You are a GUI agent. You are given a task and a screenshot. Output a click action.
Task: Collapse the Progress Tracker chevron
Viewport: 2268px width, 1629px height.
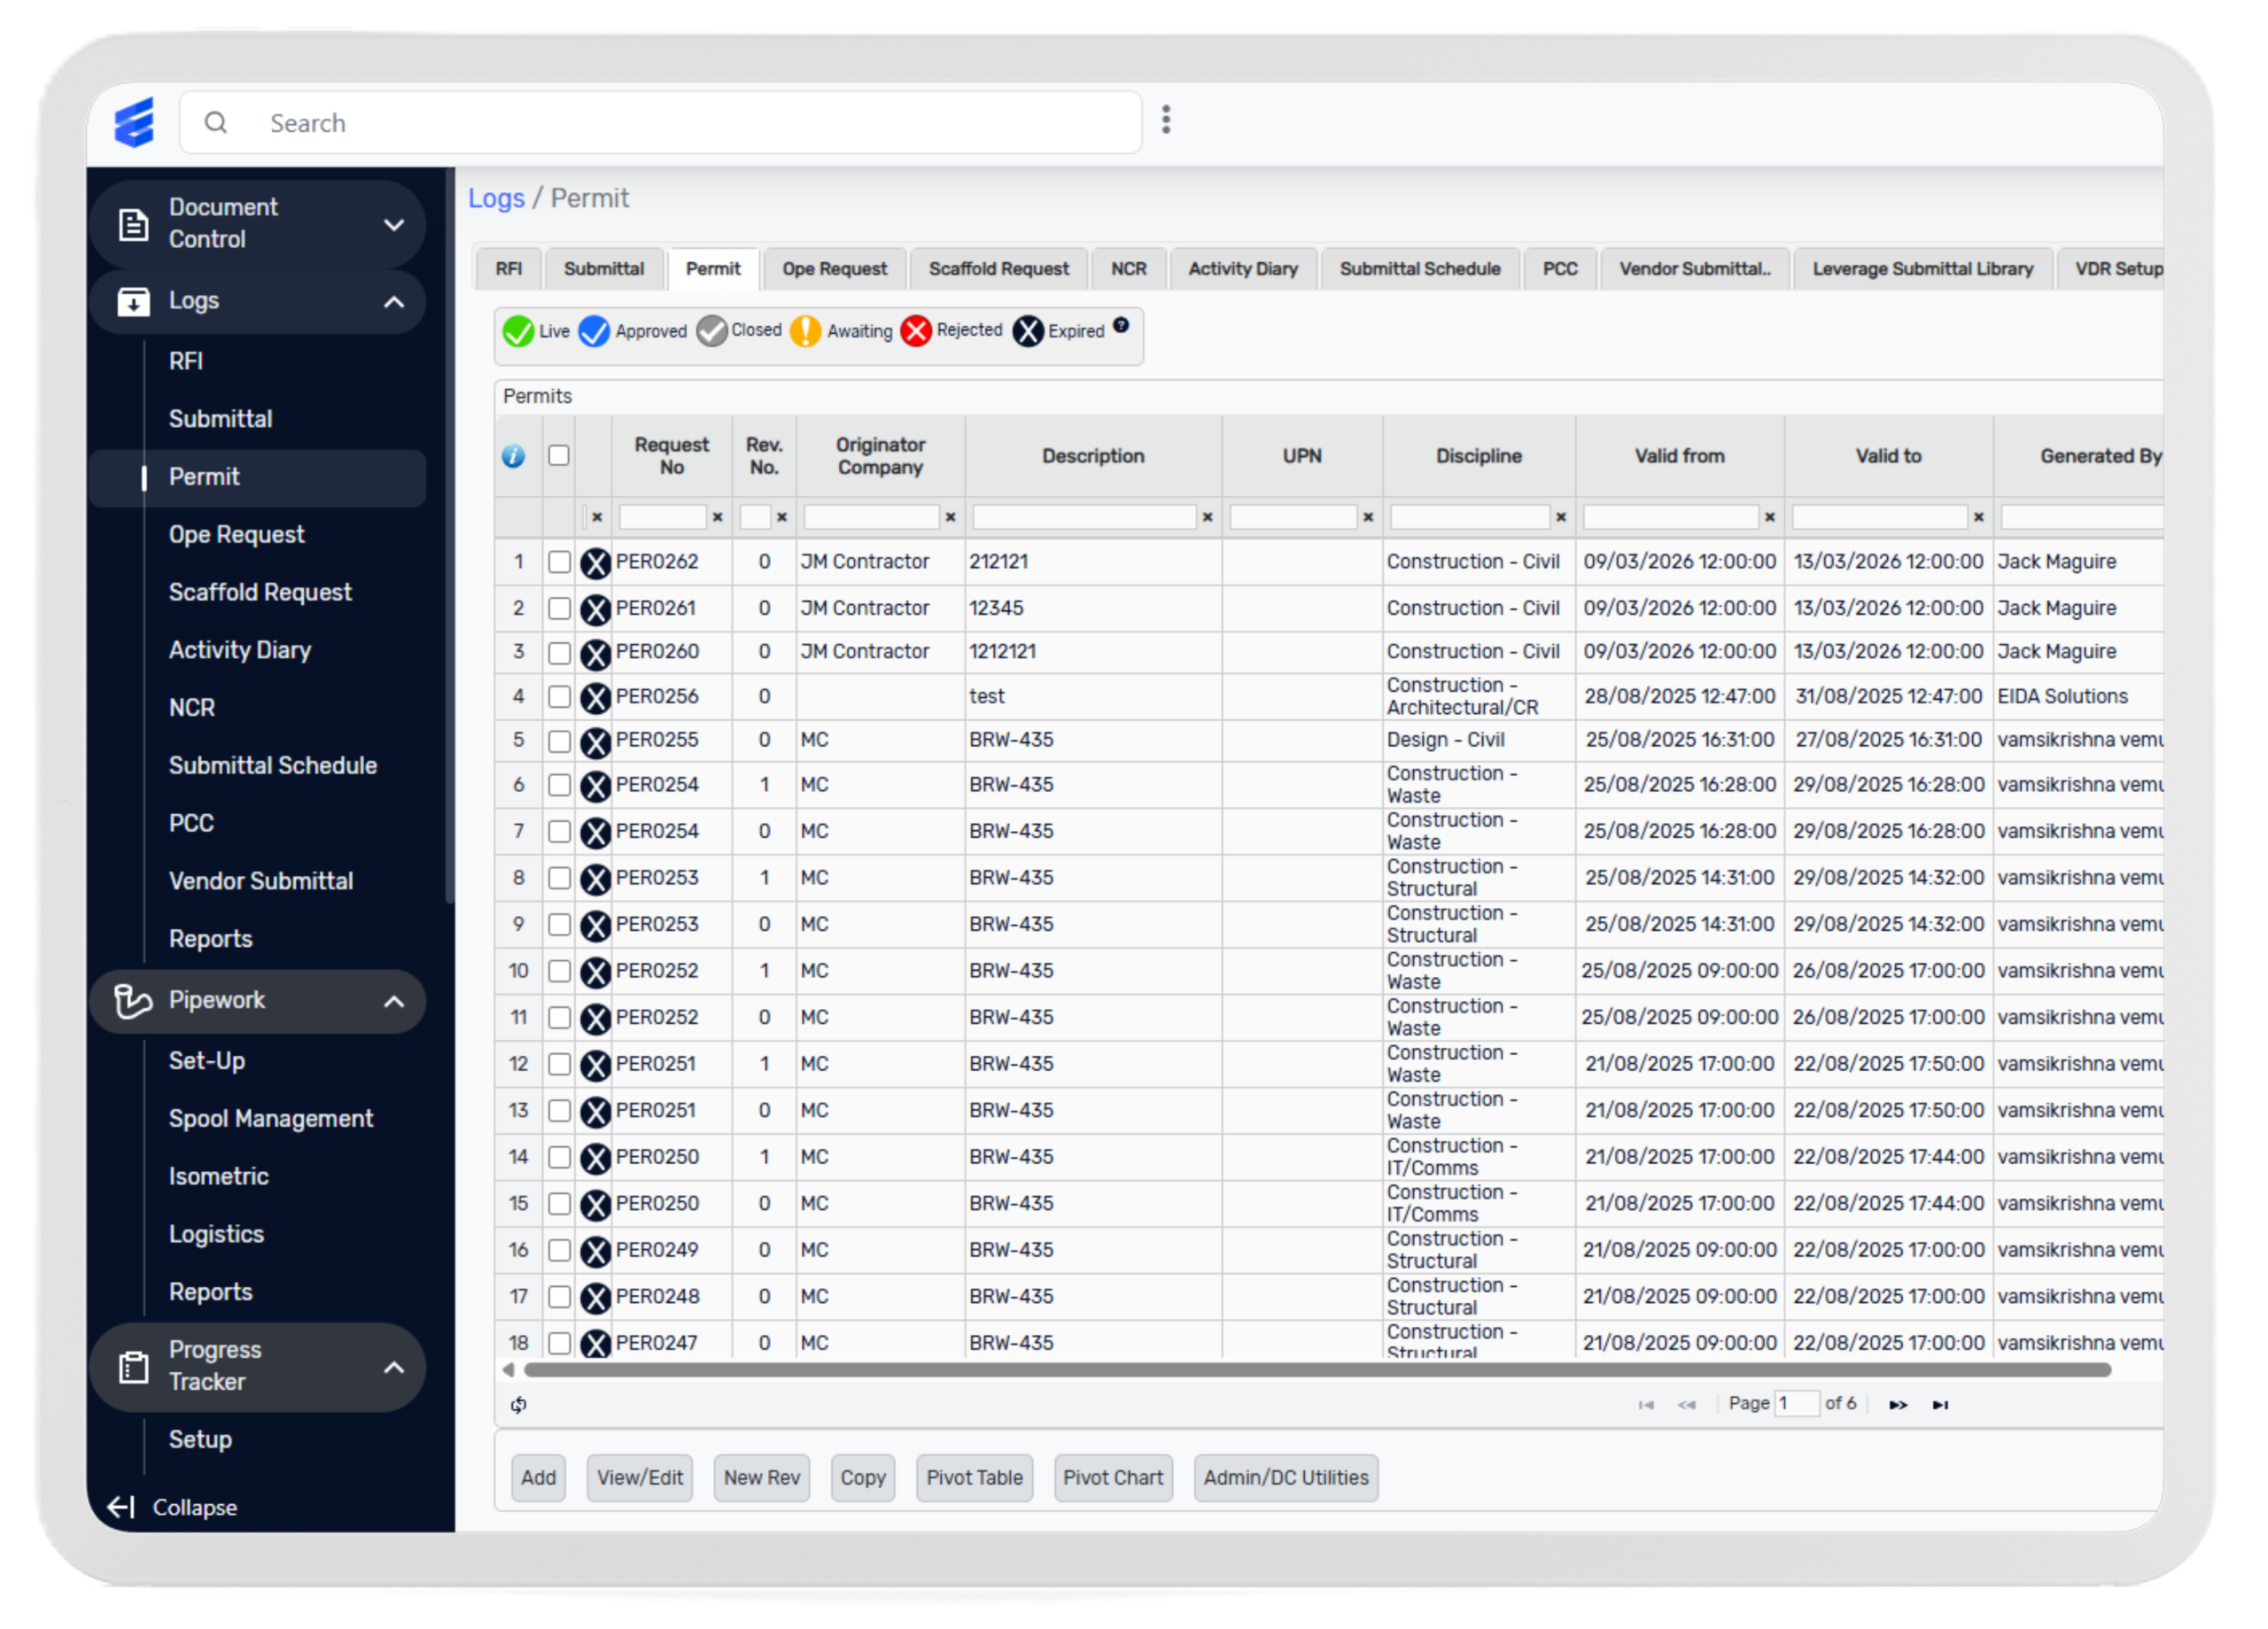[394, 1368]
